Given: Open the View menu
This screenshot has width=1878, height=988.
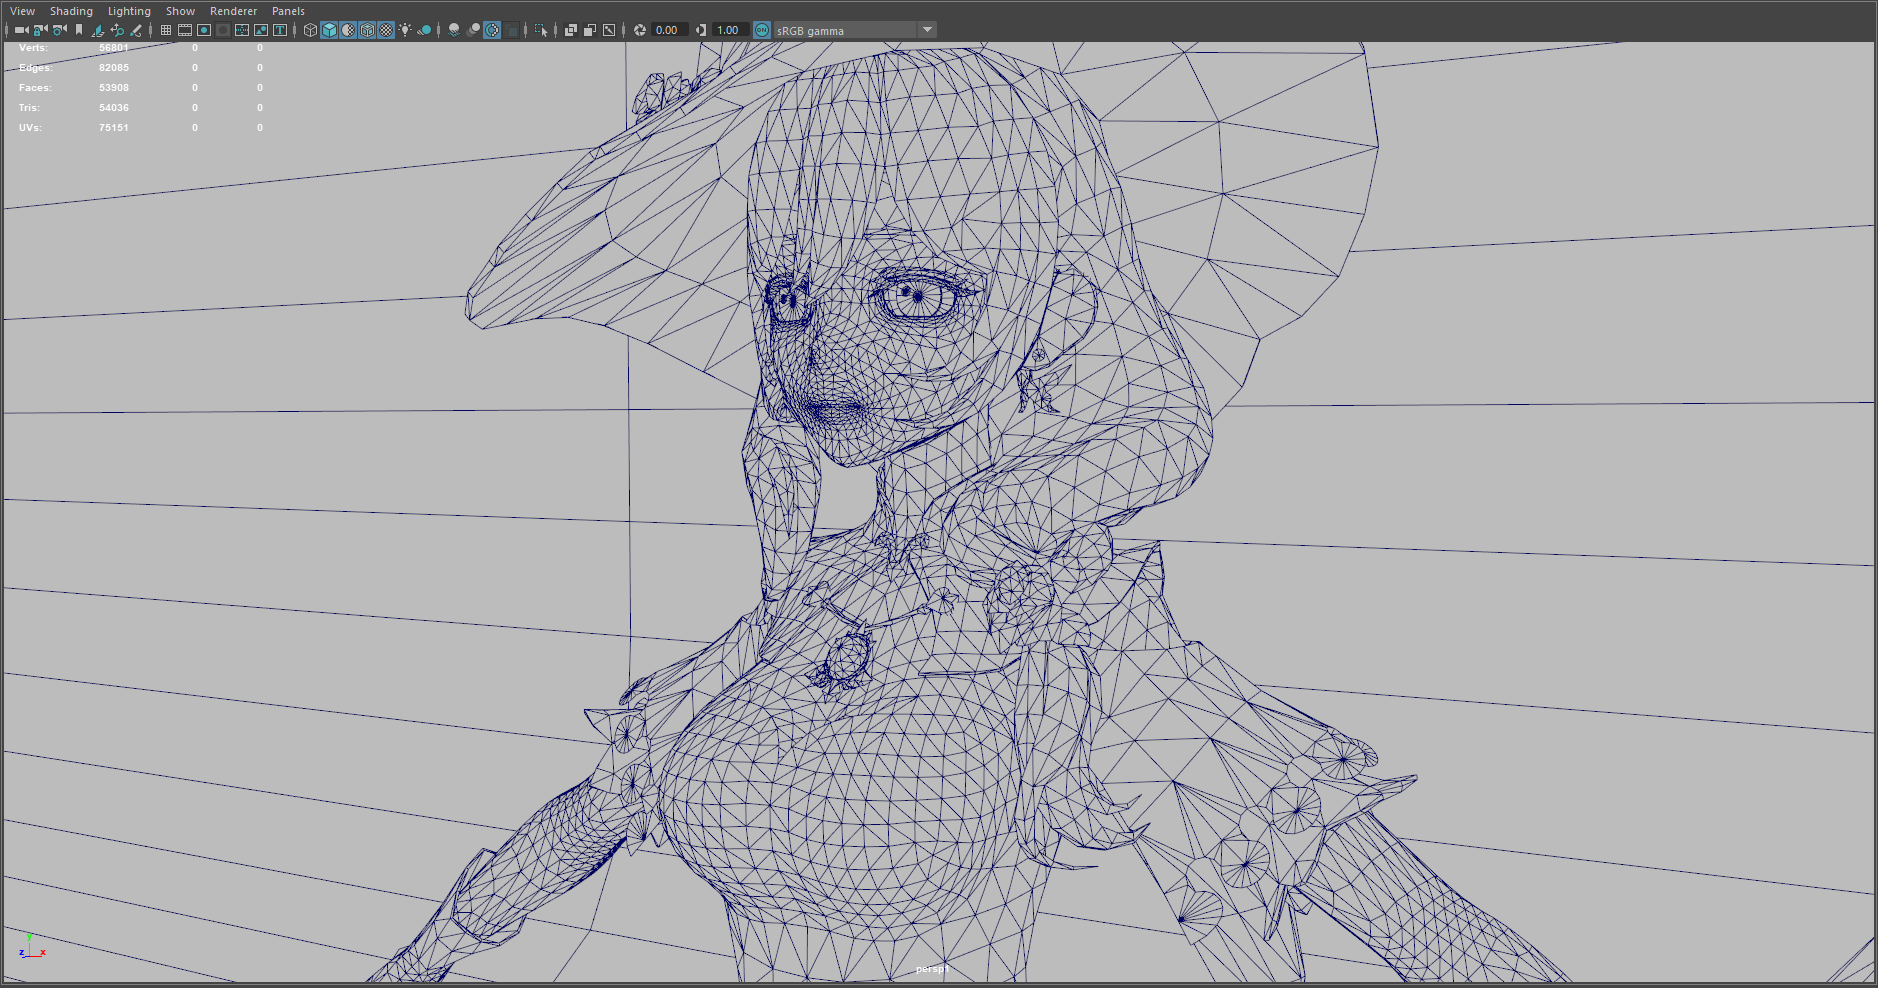Looking at the screenshot, I should coord(22,11).
